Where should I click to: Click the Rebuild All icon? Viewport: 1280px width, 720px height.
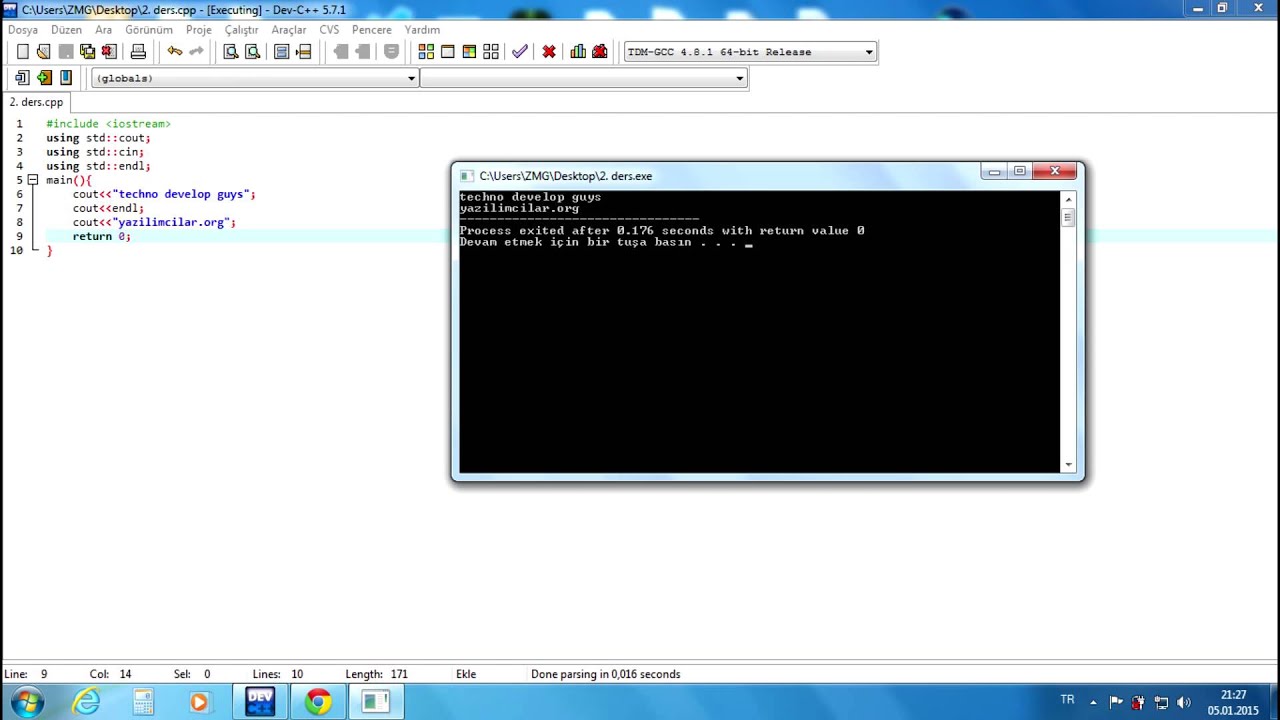(491, 52)
